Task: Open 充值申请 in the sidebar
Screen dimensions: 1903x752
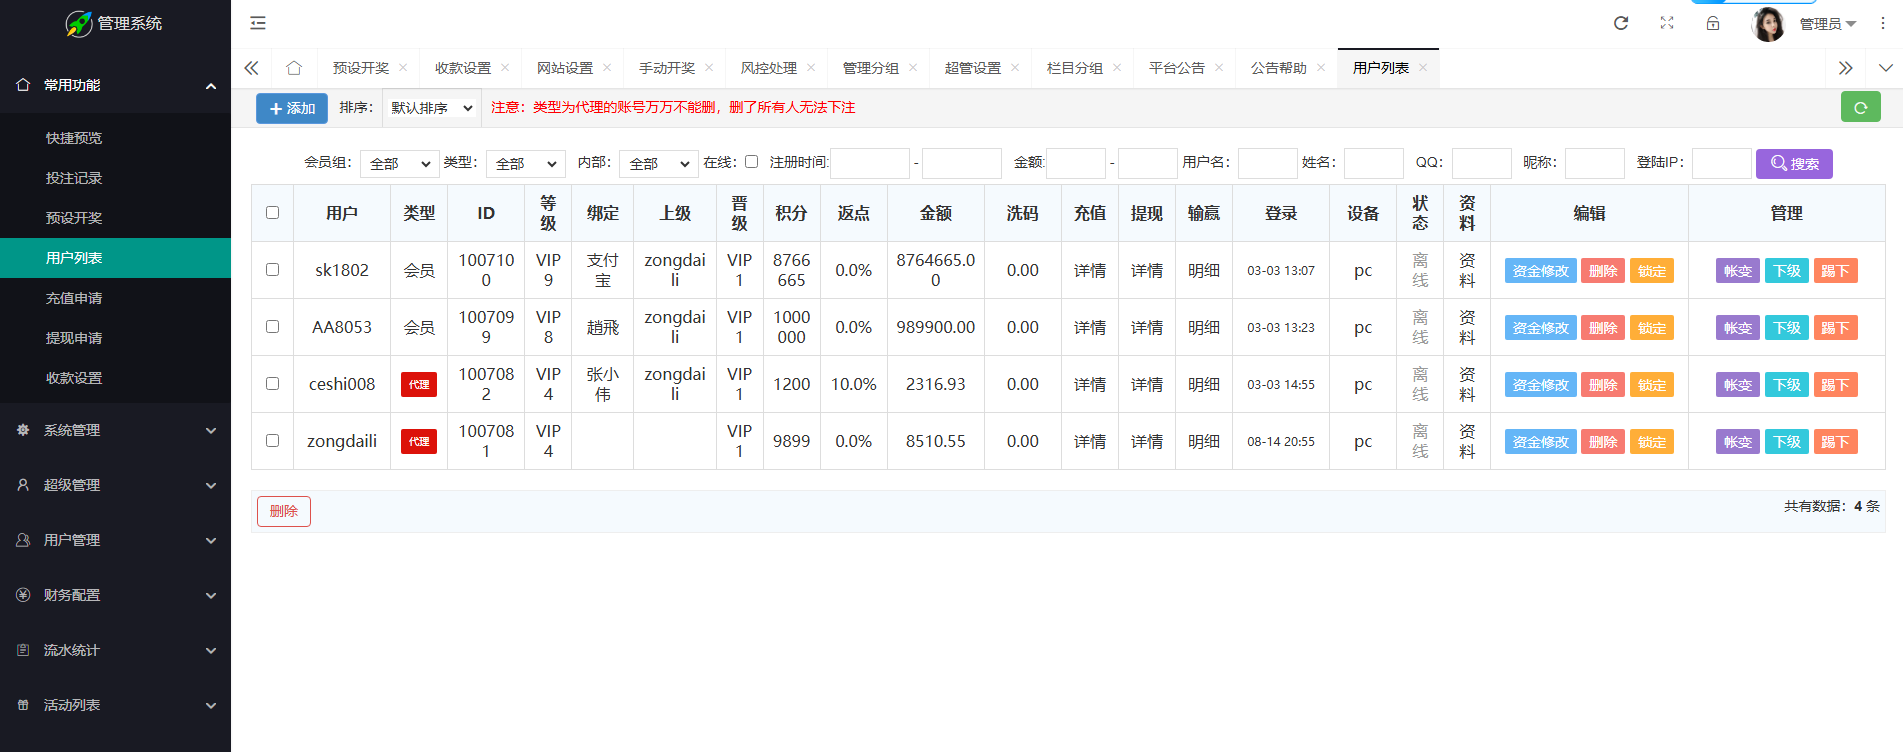Action: [x=74, y=298]
